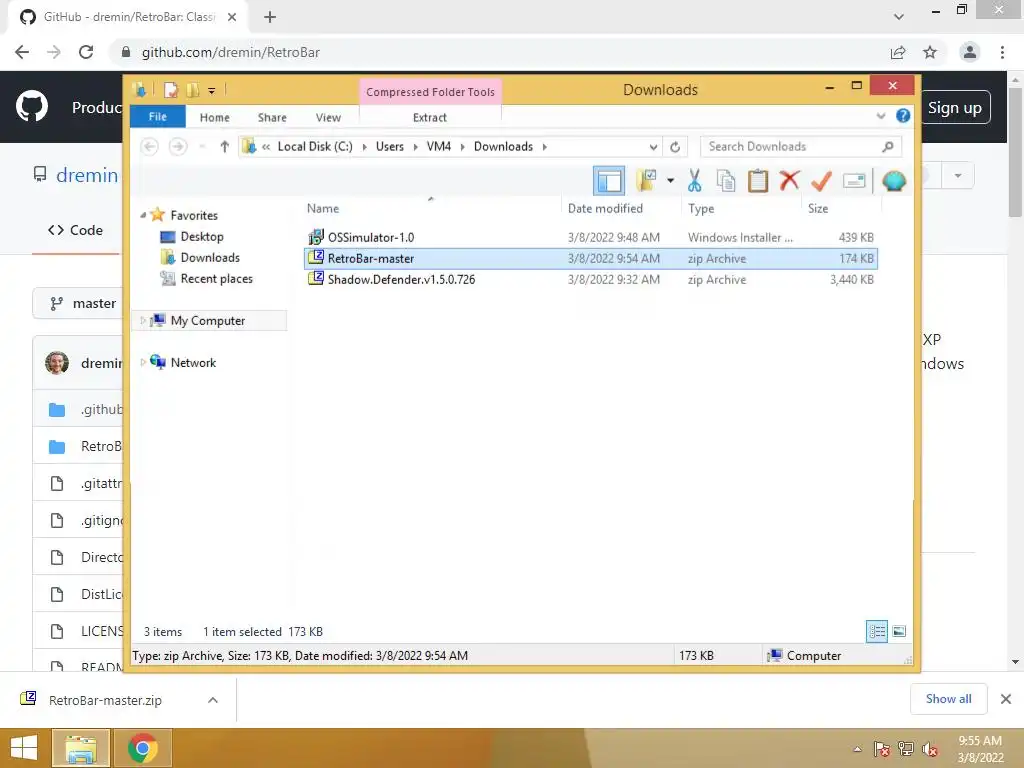Expand the My Computer tree node
The image size is (1024, 768).
[143, 321]
